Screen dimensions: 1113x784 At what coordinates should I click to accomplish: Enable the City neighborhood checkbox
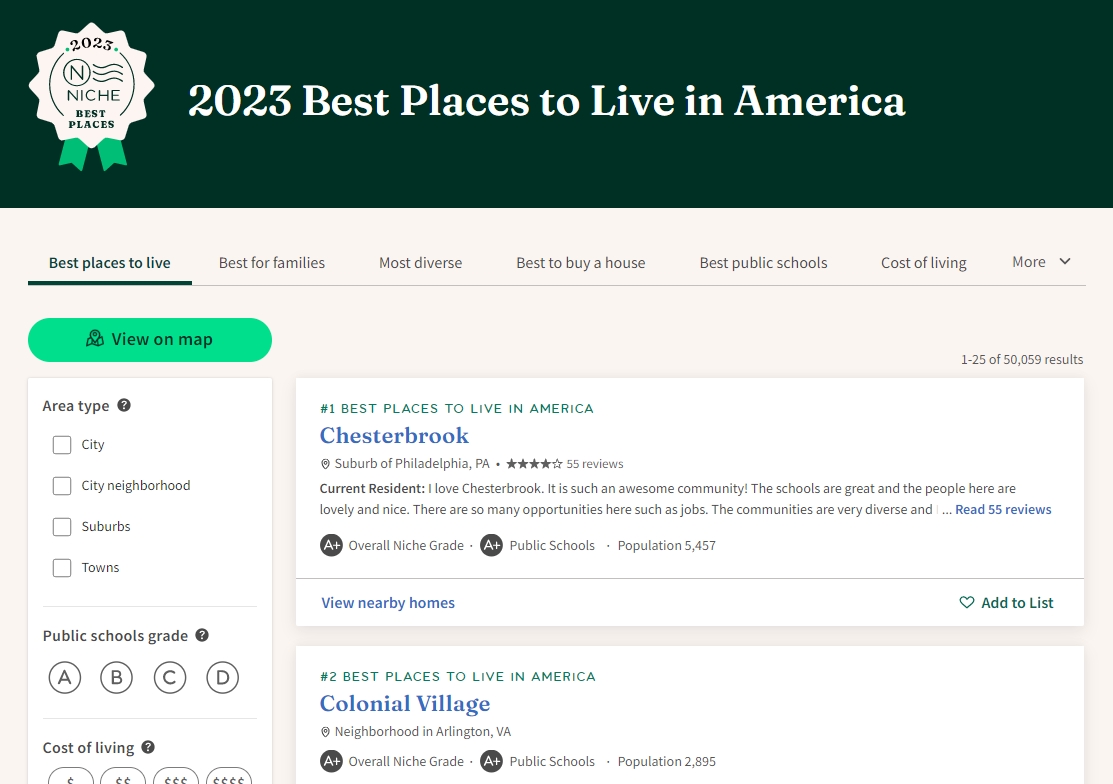click(x=62, y=486)
